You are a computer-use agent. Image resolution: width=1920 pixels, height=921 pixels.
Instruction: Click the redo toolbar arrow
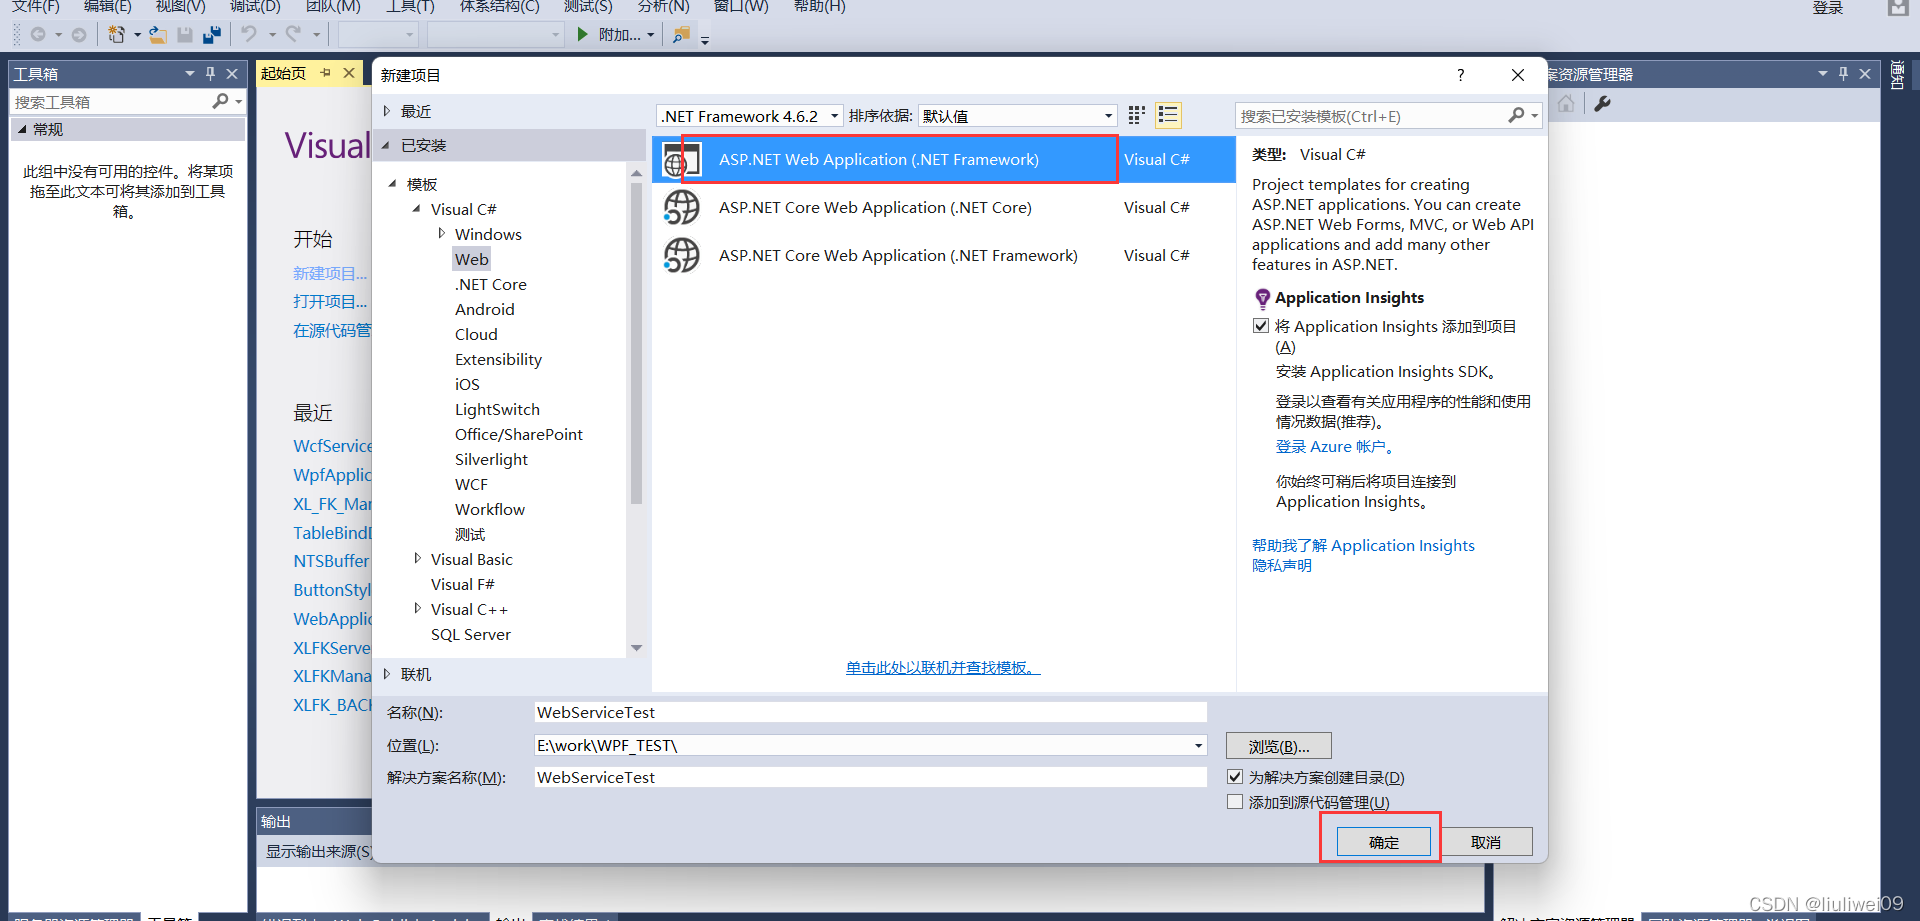[x=293, y=34]
